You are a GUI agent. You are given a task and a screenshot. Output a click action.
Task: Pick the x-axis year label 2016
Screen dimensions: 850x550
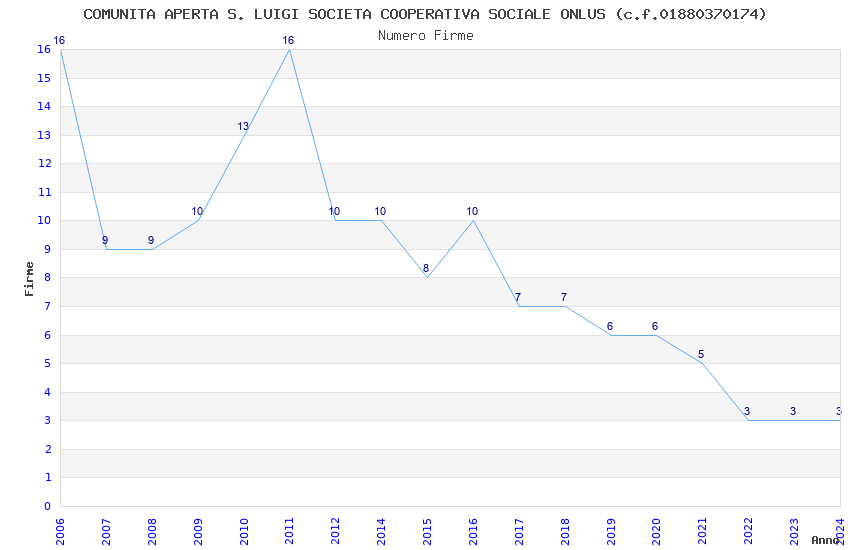click(x=473, y=532)
